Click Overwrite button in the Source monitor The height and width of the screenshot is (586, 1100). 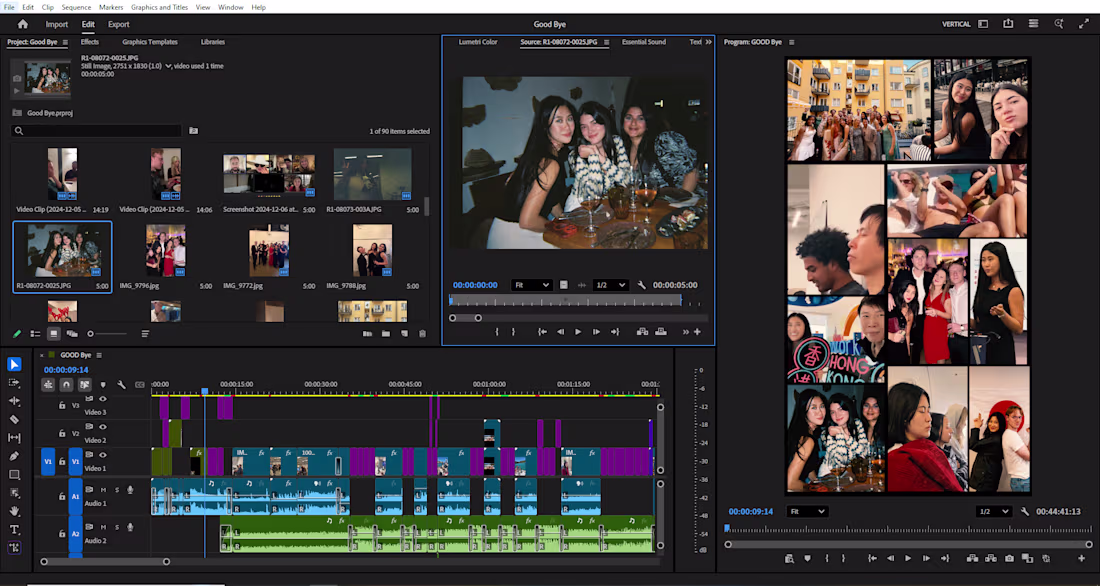coord(661,332)
